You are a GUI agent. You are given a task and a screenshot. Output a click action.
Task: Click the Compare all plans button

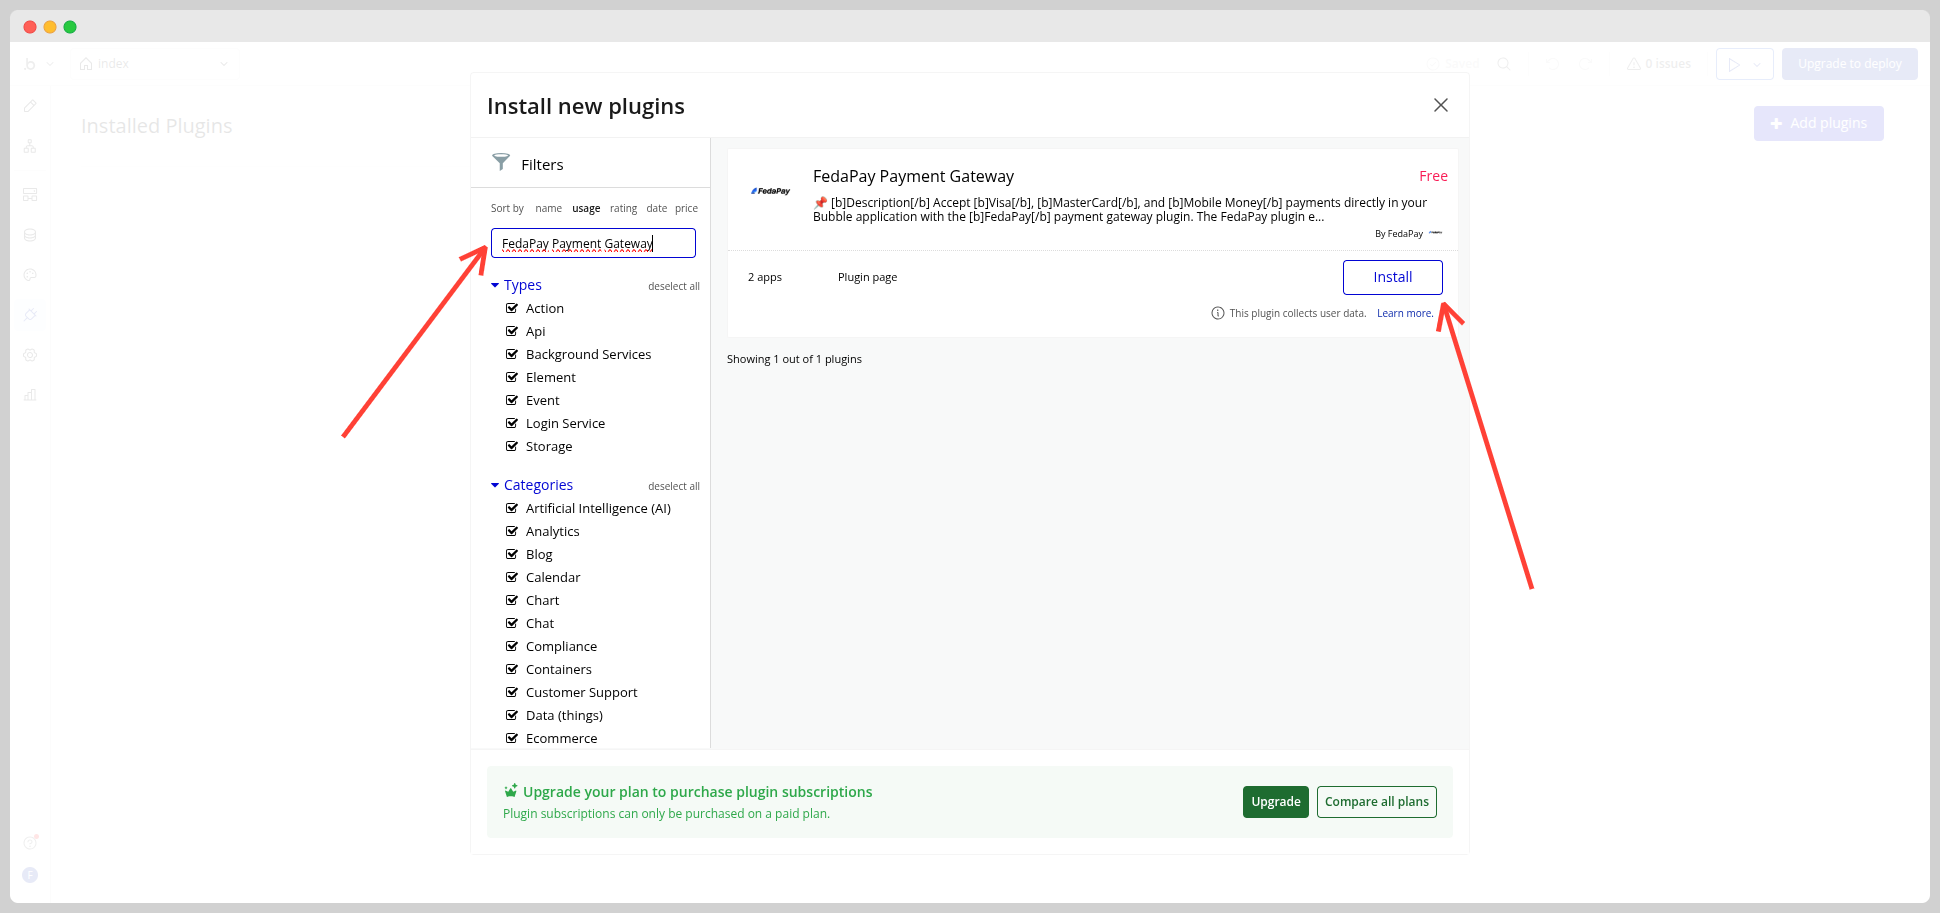click(x=1376, y=802)
